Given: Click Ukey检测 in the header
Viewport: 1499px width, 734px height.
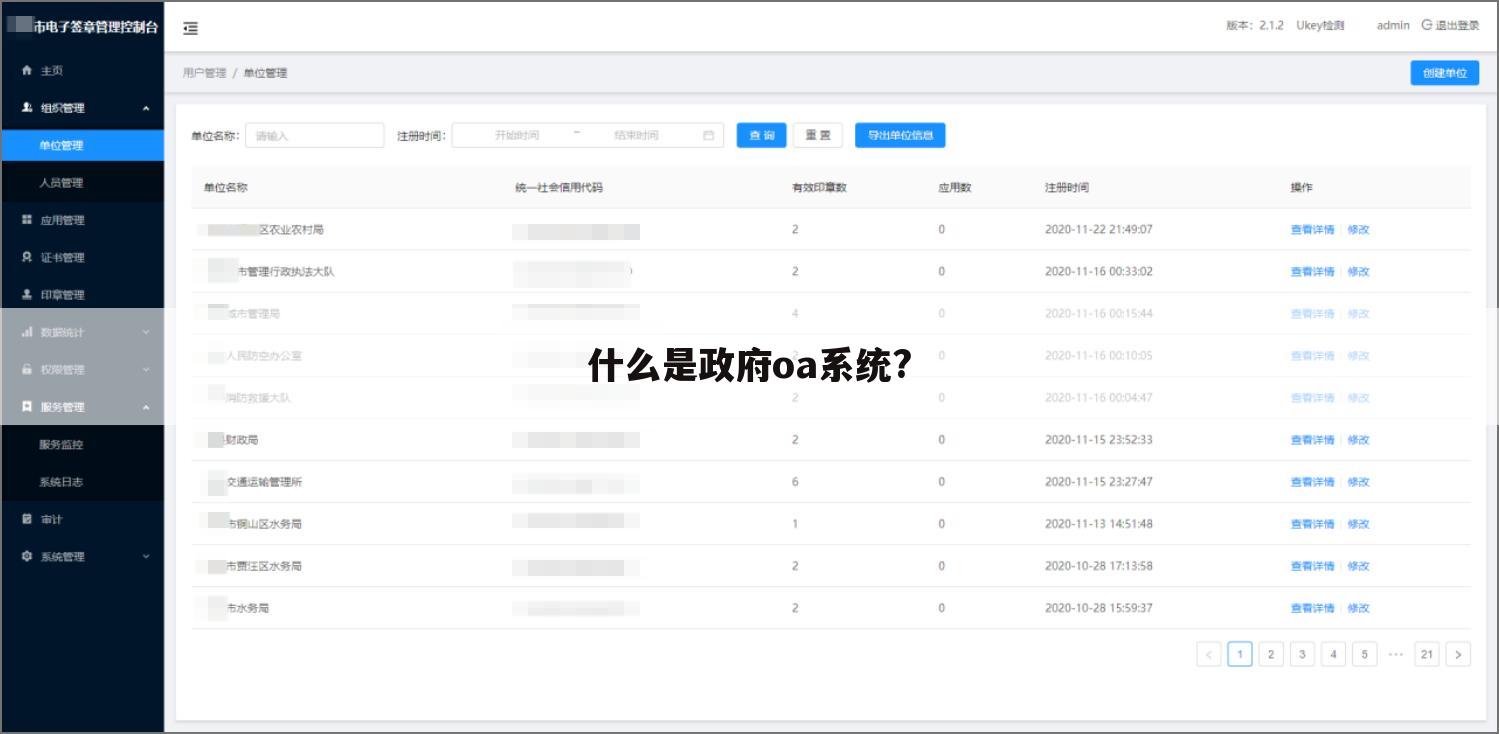Looking at the screenshot, I should click(1320, 26).
